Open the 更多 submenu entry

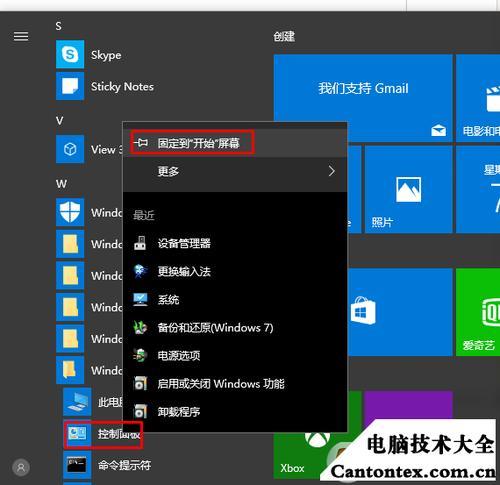(x=235, y=171)
